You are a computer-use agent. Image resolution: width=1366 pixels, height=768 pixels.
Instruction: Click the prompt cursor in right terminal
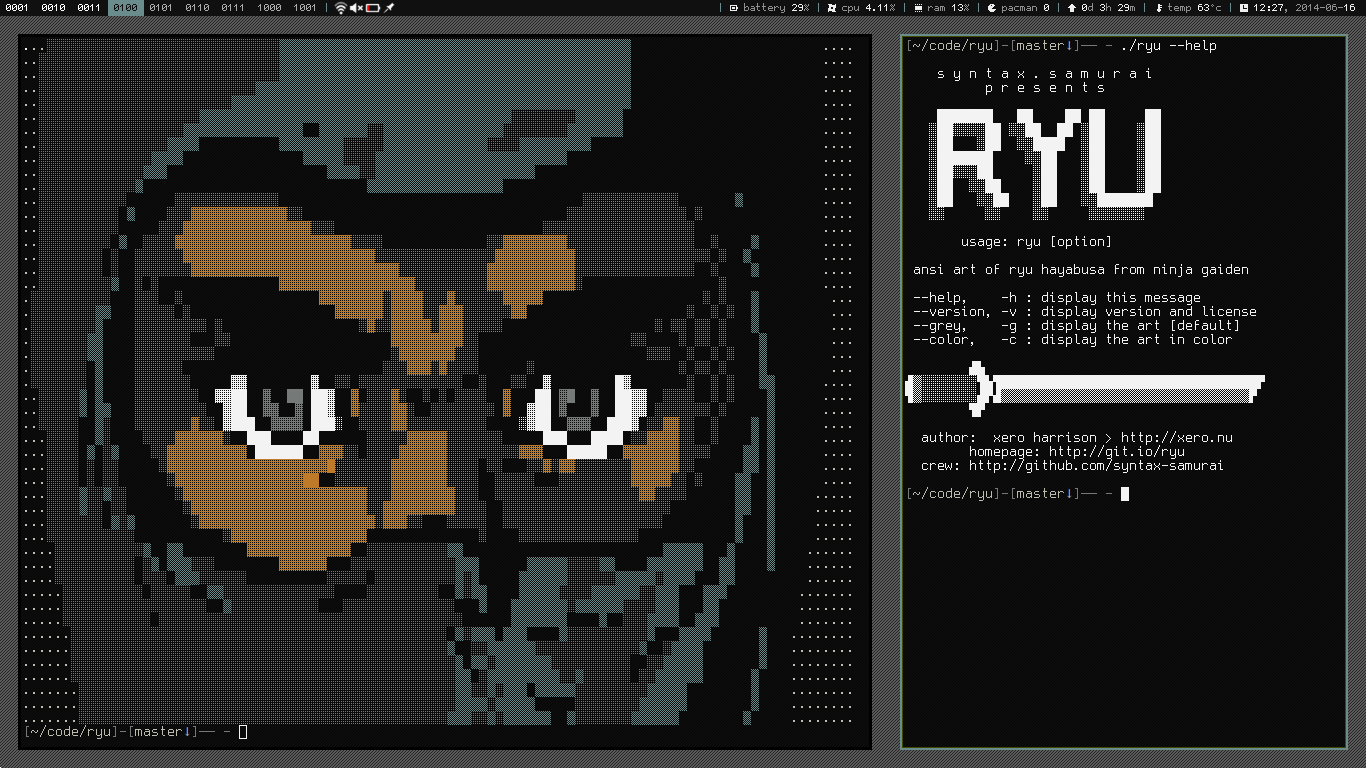click(x=1125, y=493)
